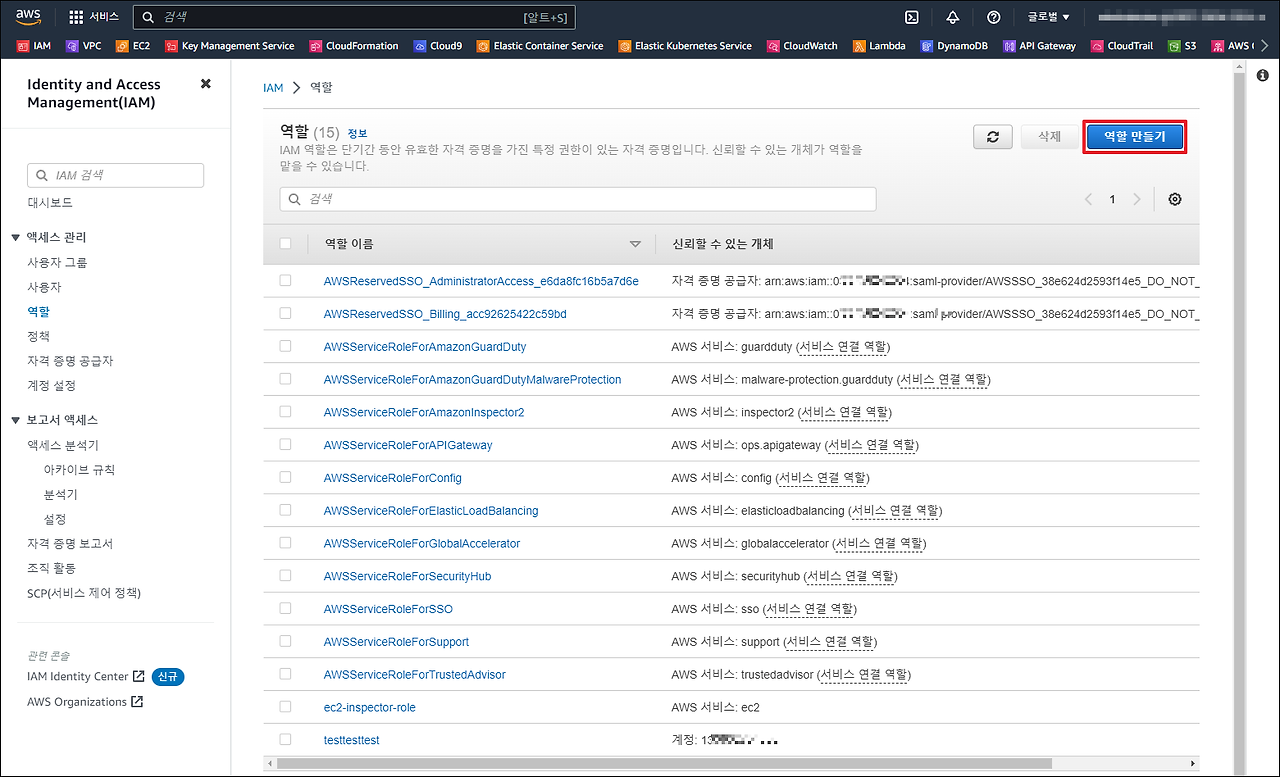Select 정책 in sidebar
1280x777 pixels.
coord(38,336)
